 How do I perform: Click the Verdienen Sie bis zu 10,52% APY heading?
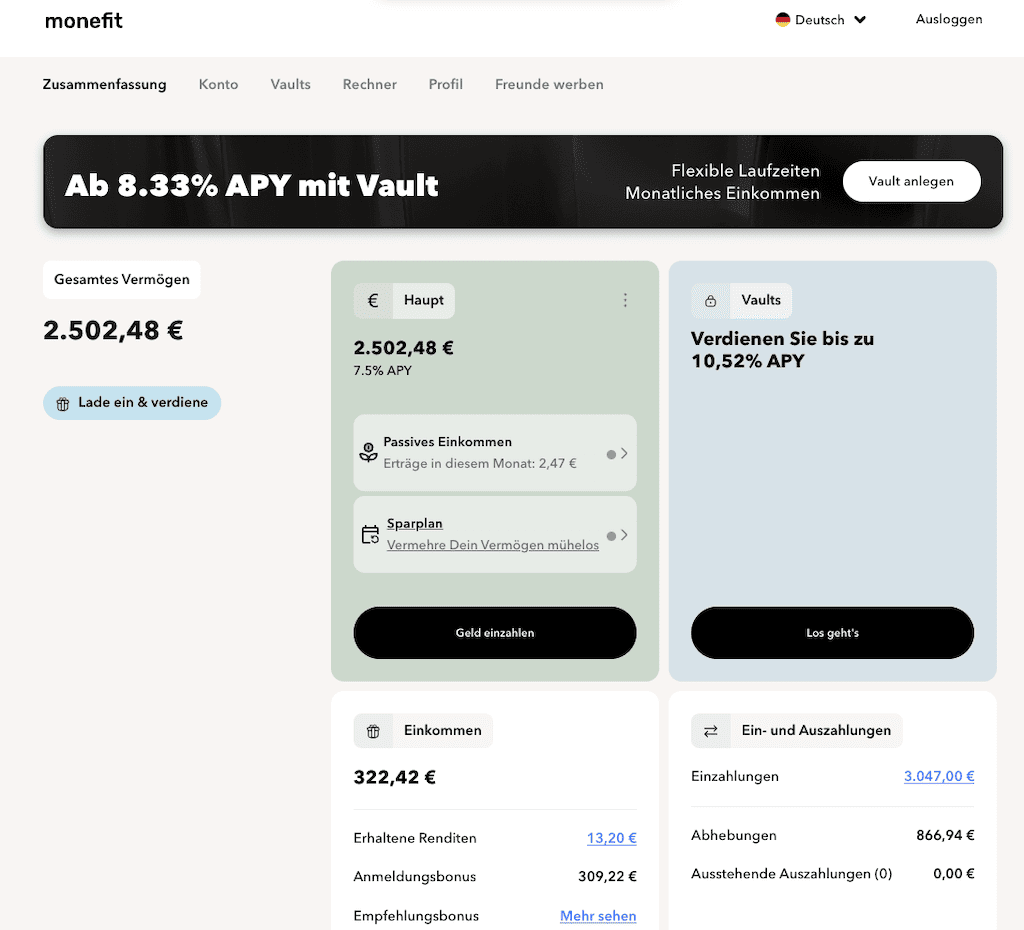click(x=782, y=350)
